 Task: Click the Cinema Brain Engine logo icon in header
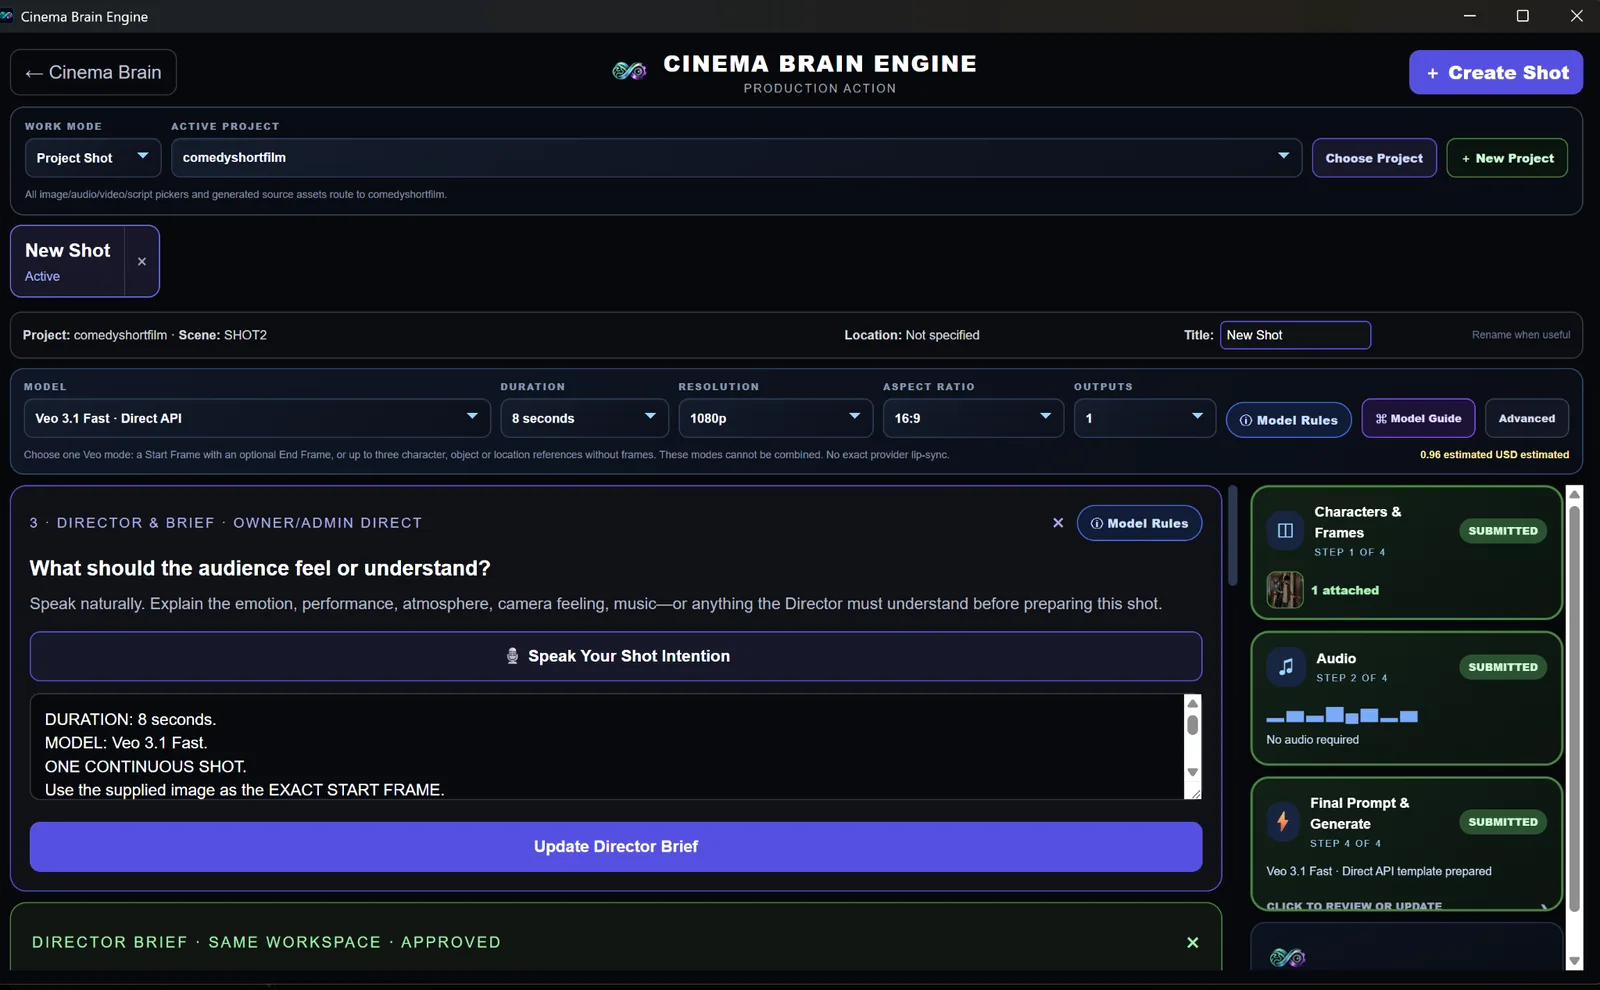(x=629, y=70)
